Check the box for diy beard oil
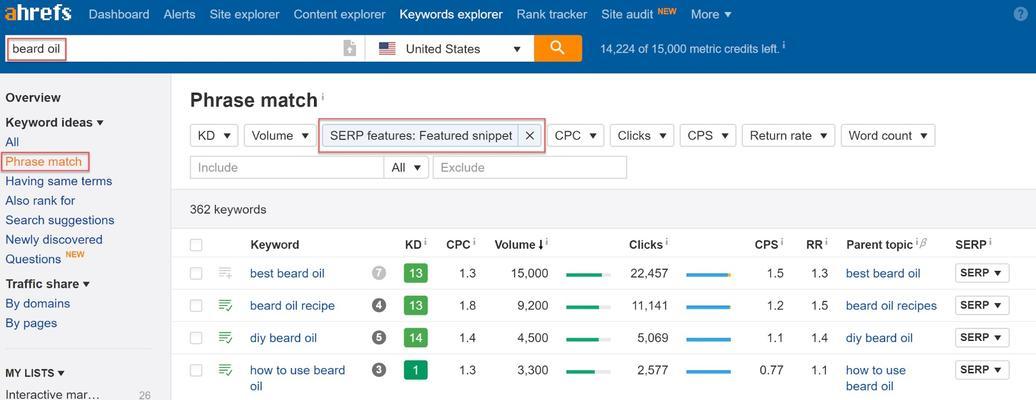 196,338
